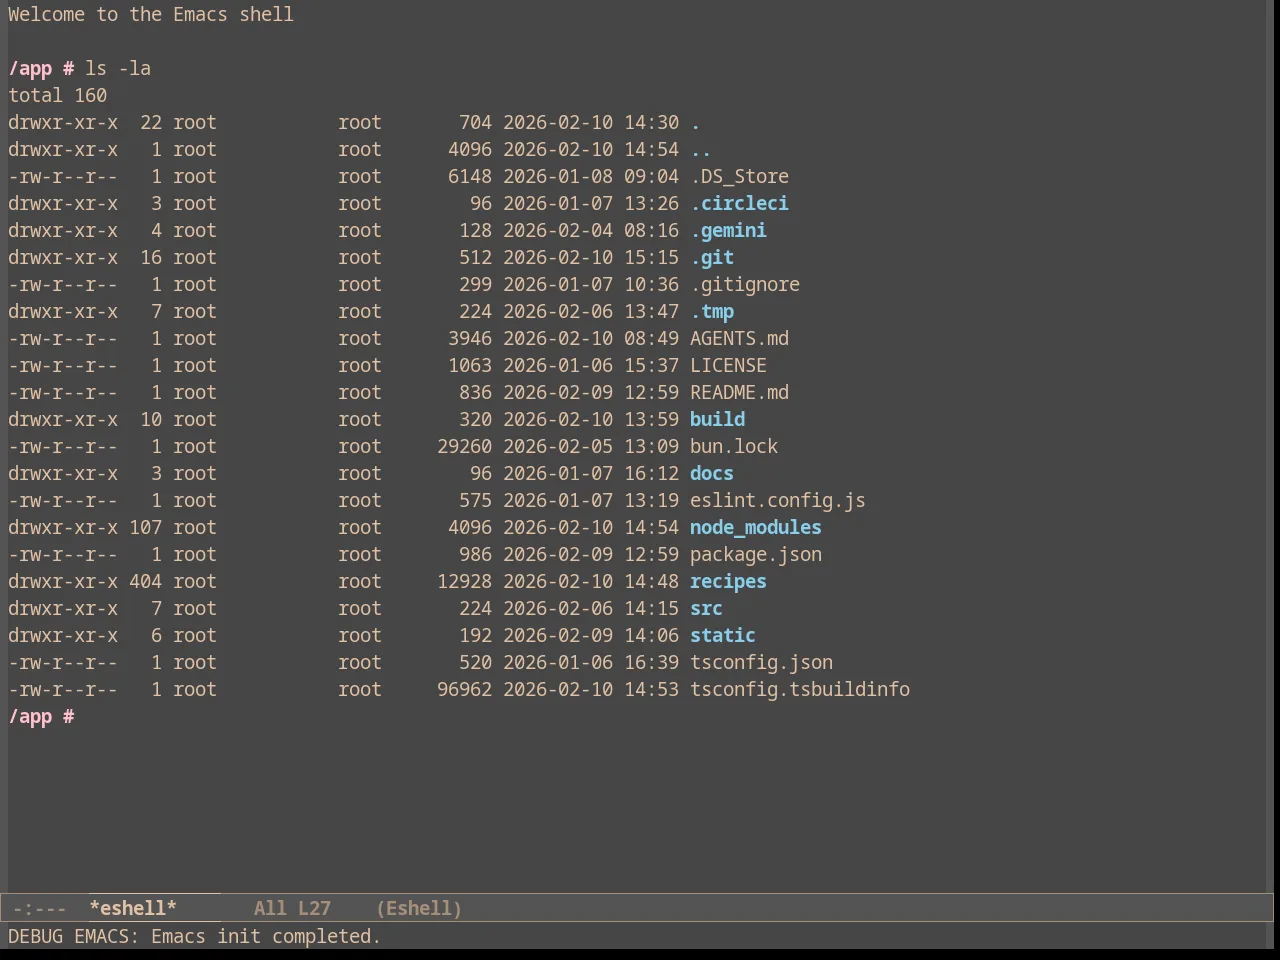The width and height of the screenshot is (1280, 960).
Task: Click the .circleci directory name
Action: [x=739, y=203]
